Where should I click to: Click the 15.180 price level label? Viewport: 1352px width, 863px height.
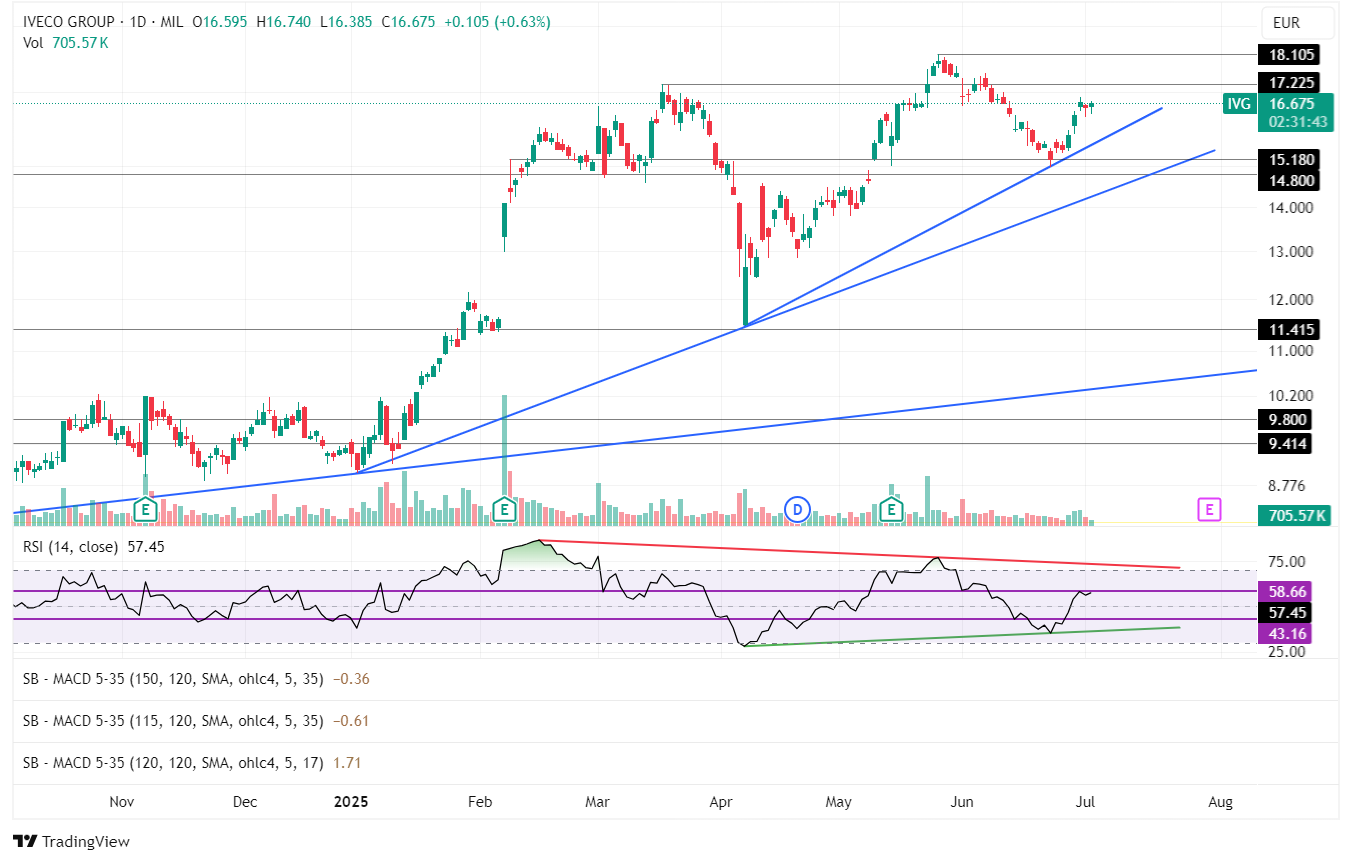[1290, 159]
